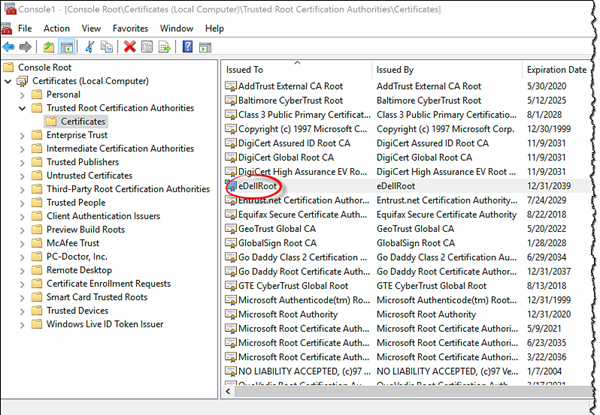This screenshot has width=600, height=415.
Task: Open the Help menu
Action: click(214, 29)
